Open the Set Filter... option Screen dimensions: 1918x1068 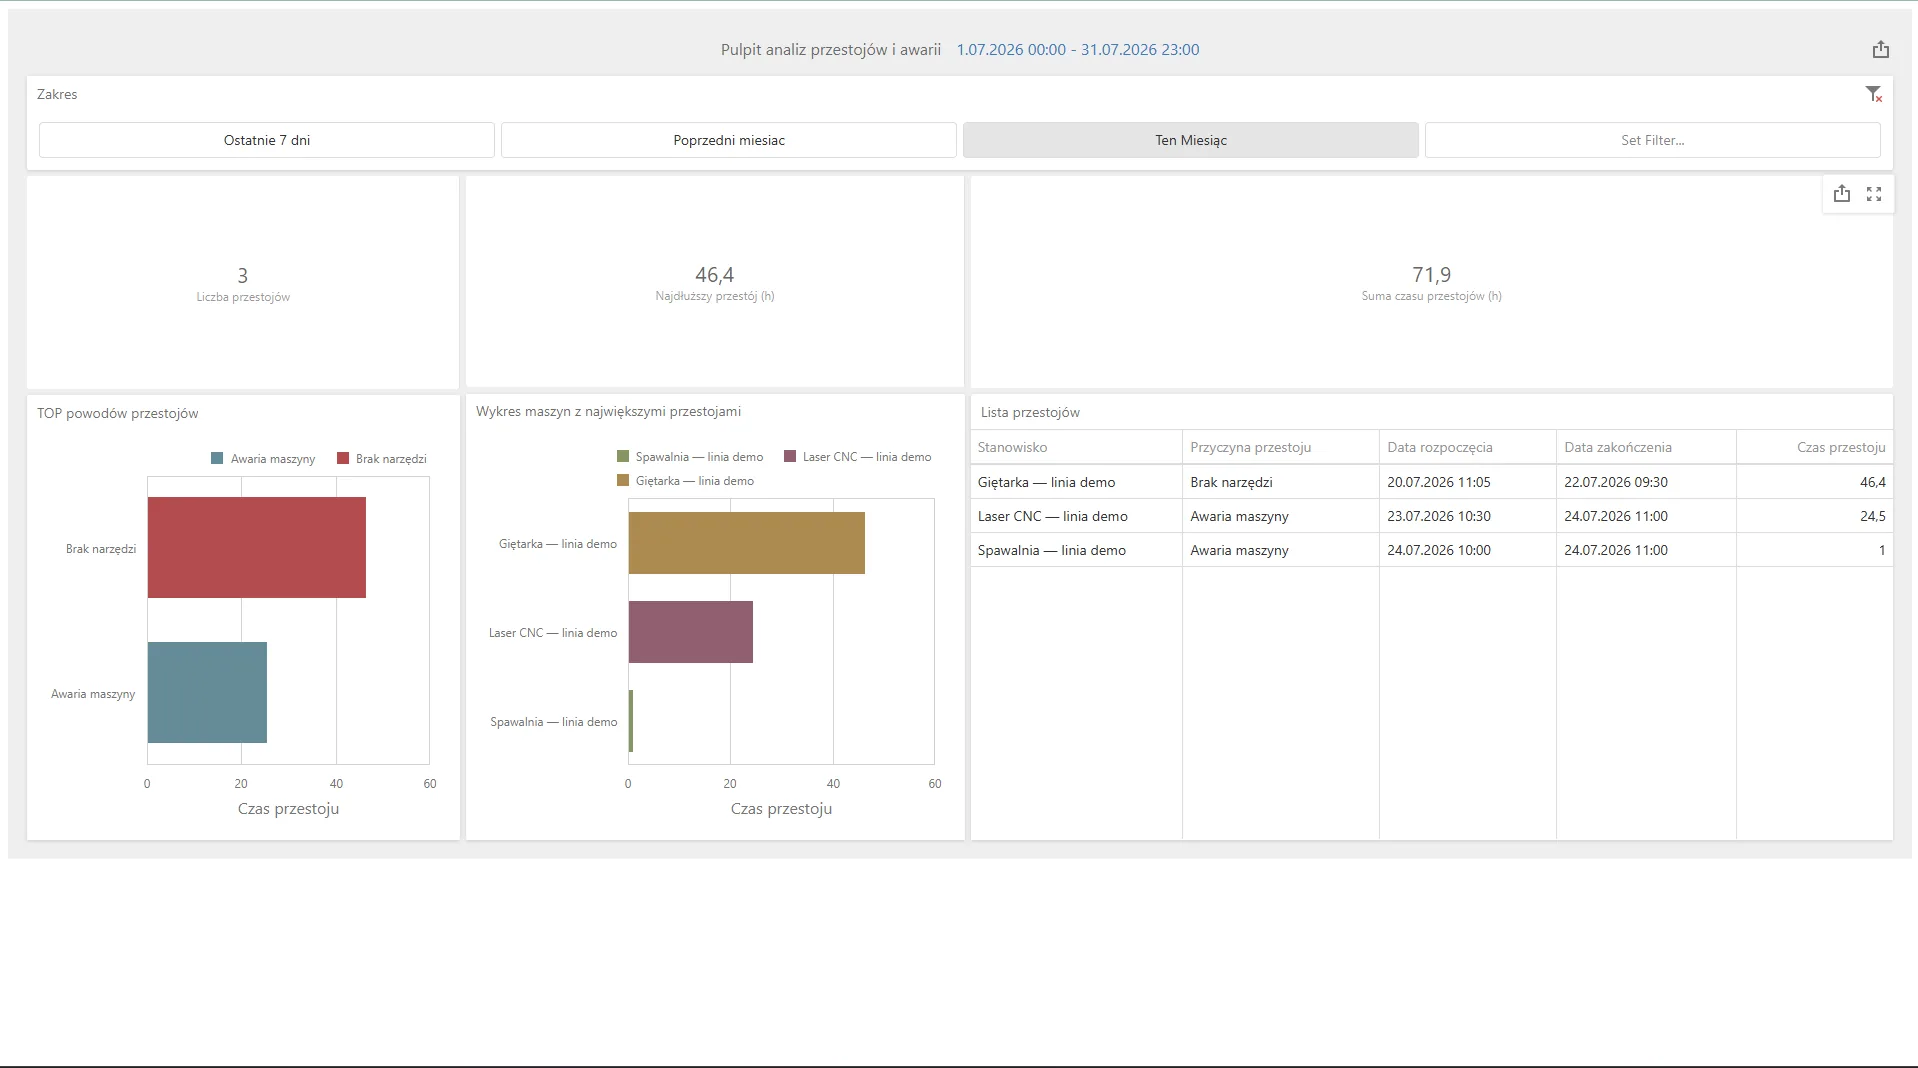(1653, 140)
